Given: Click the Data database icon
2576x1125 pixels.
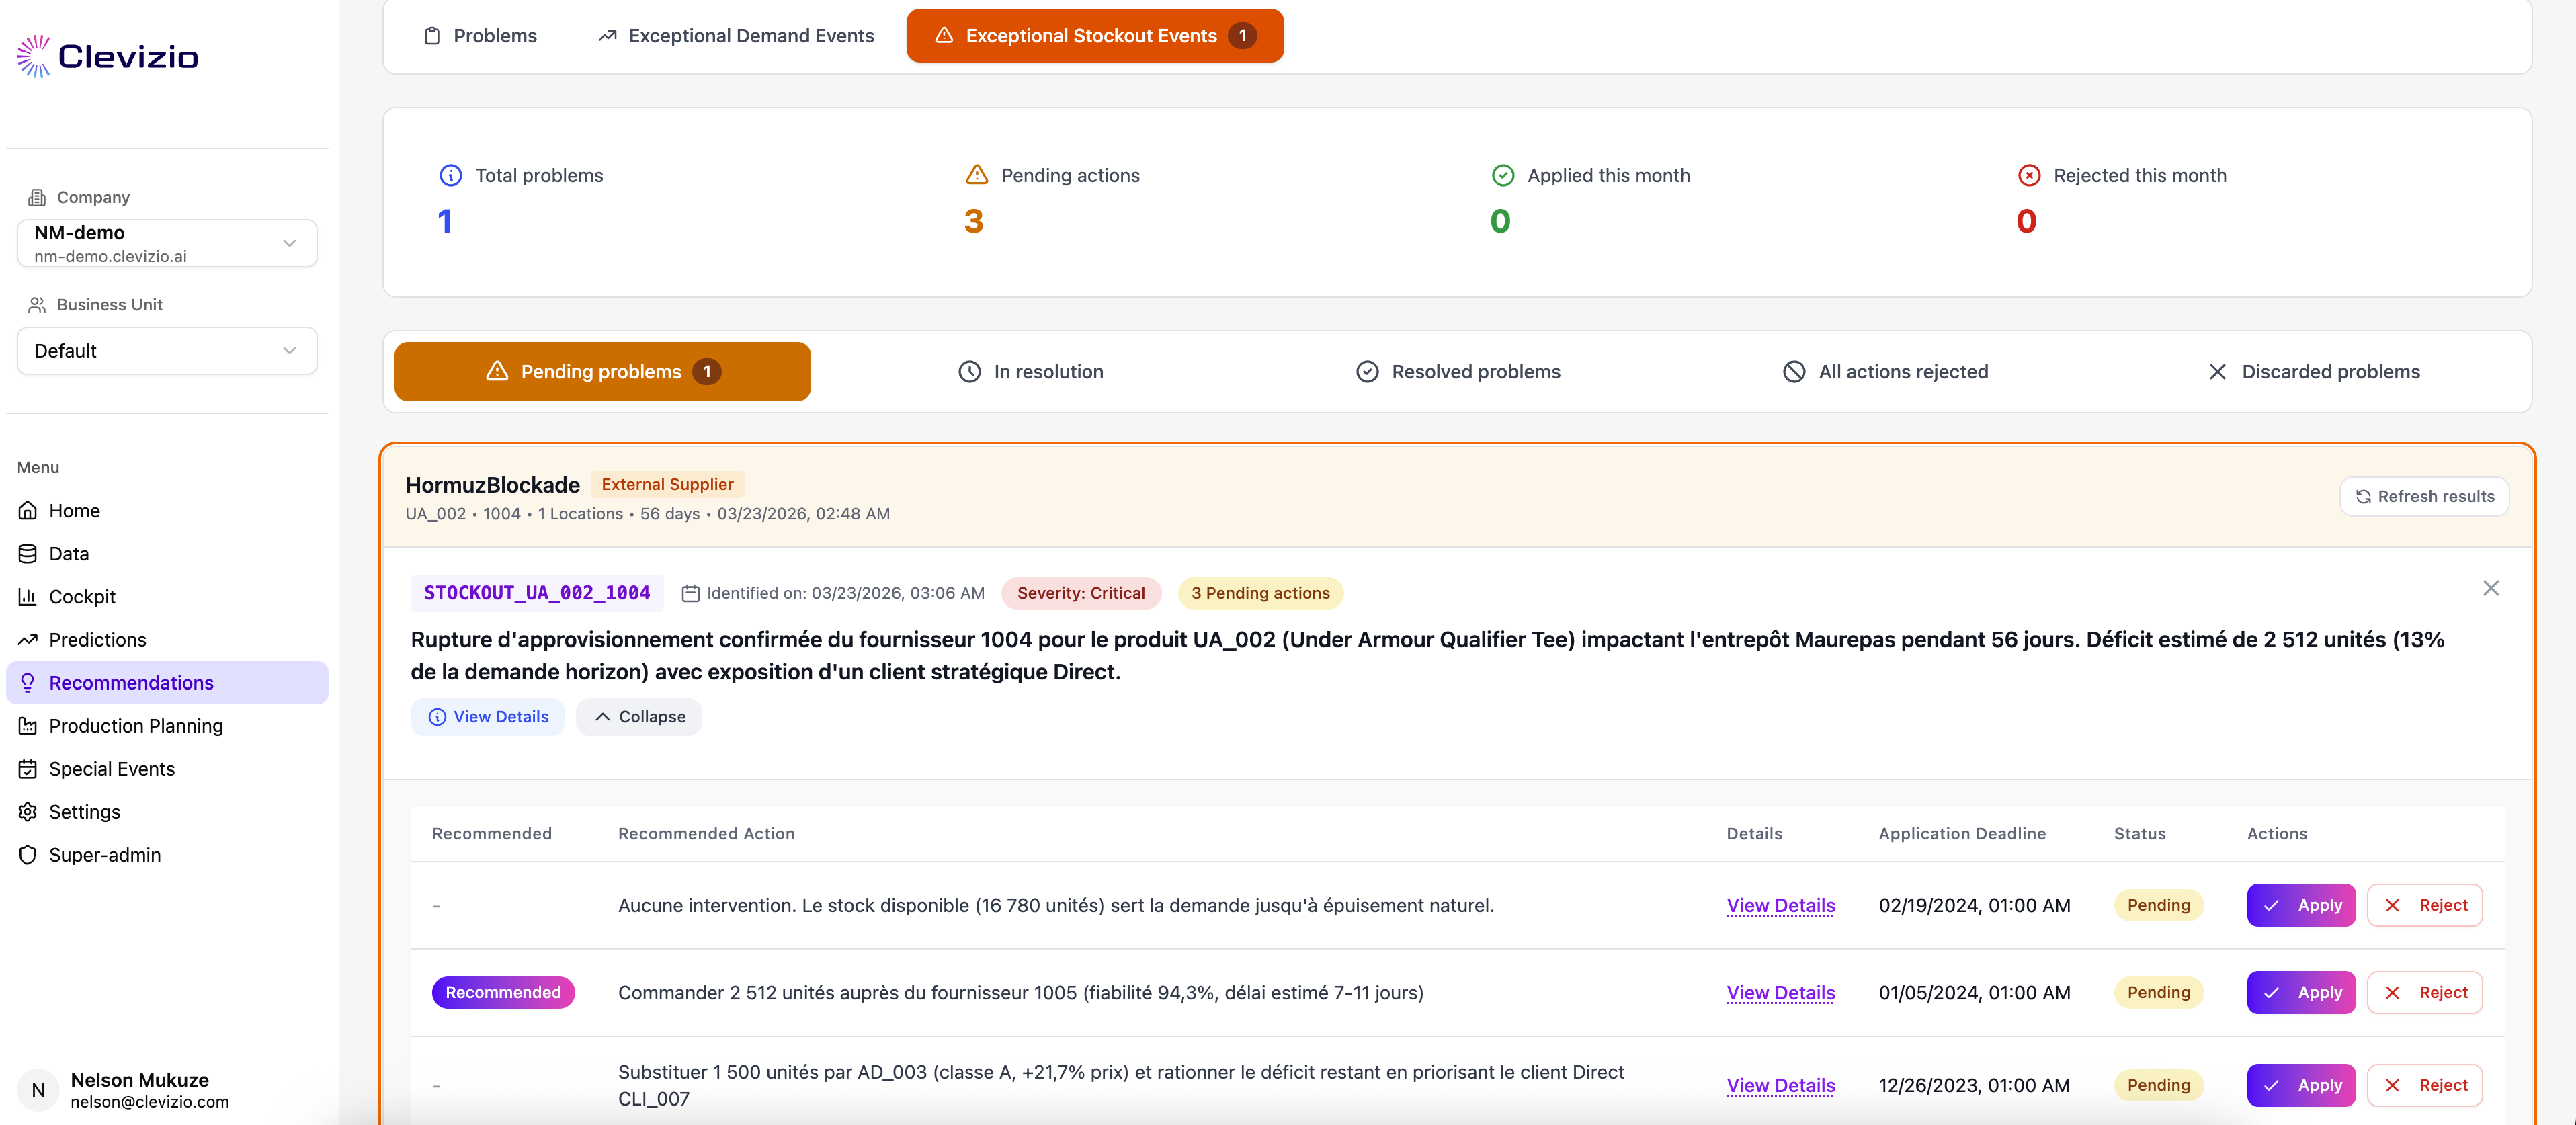Looking at the screenshot, I should [x=28, y=554].
